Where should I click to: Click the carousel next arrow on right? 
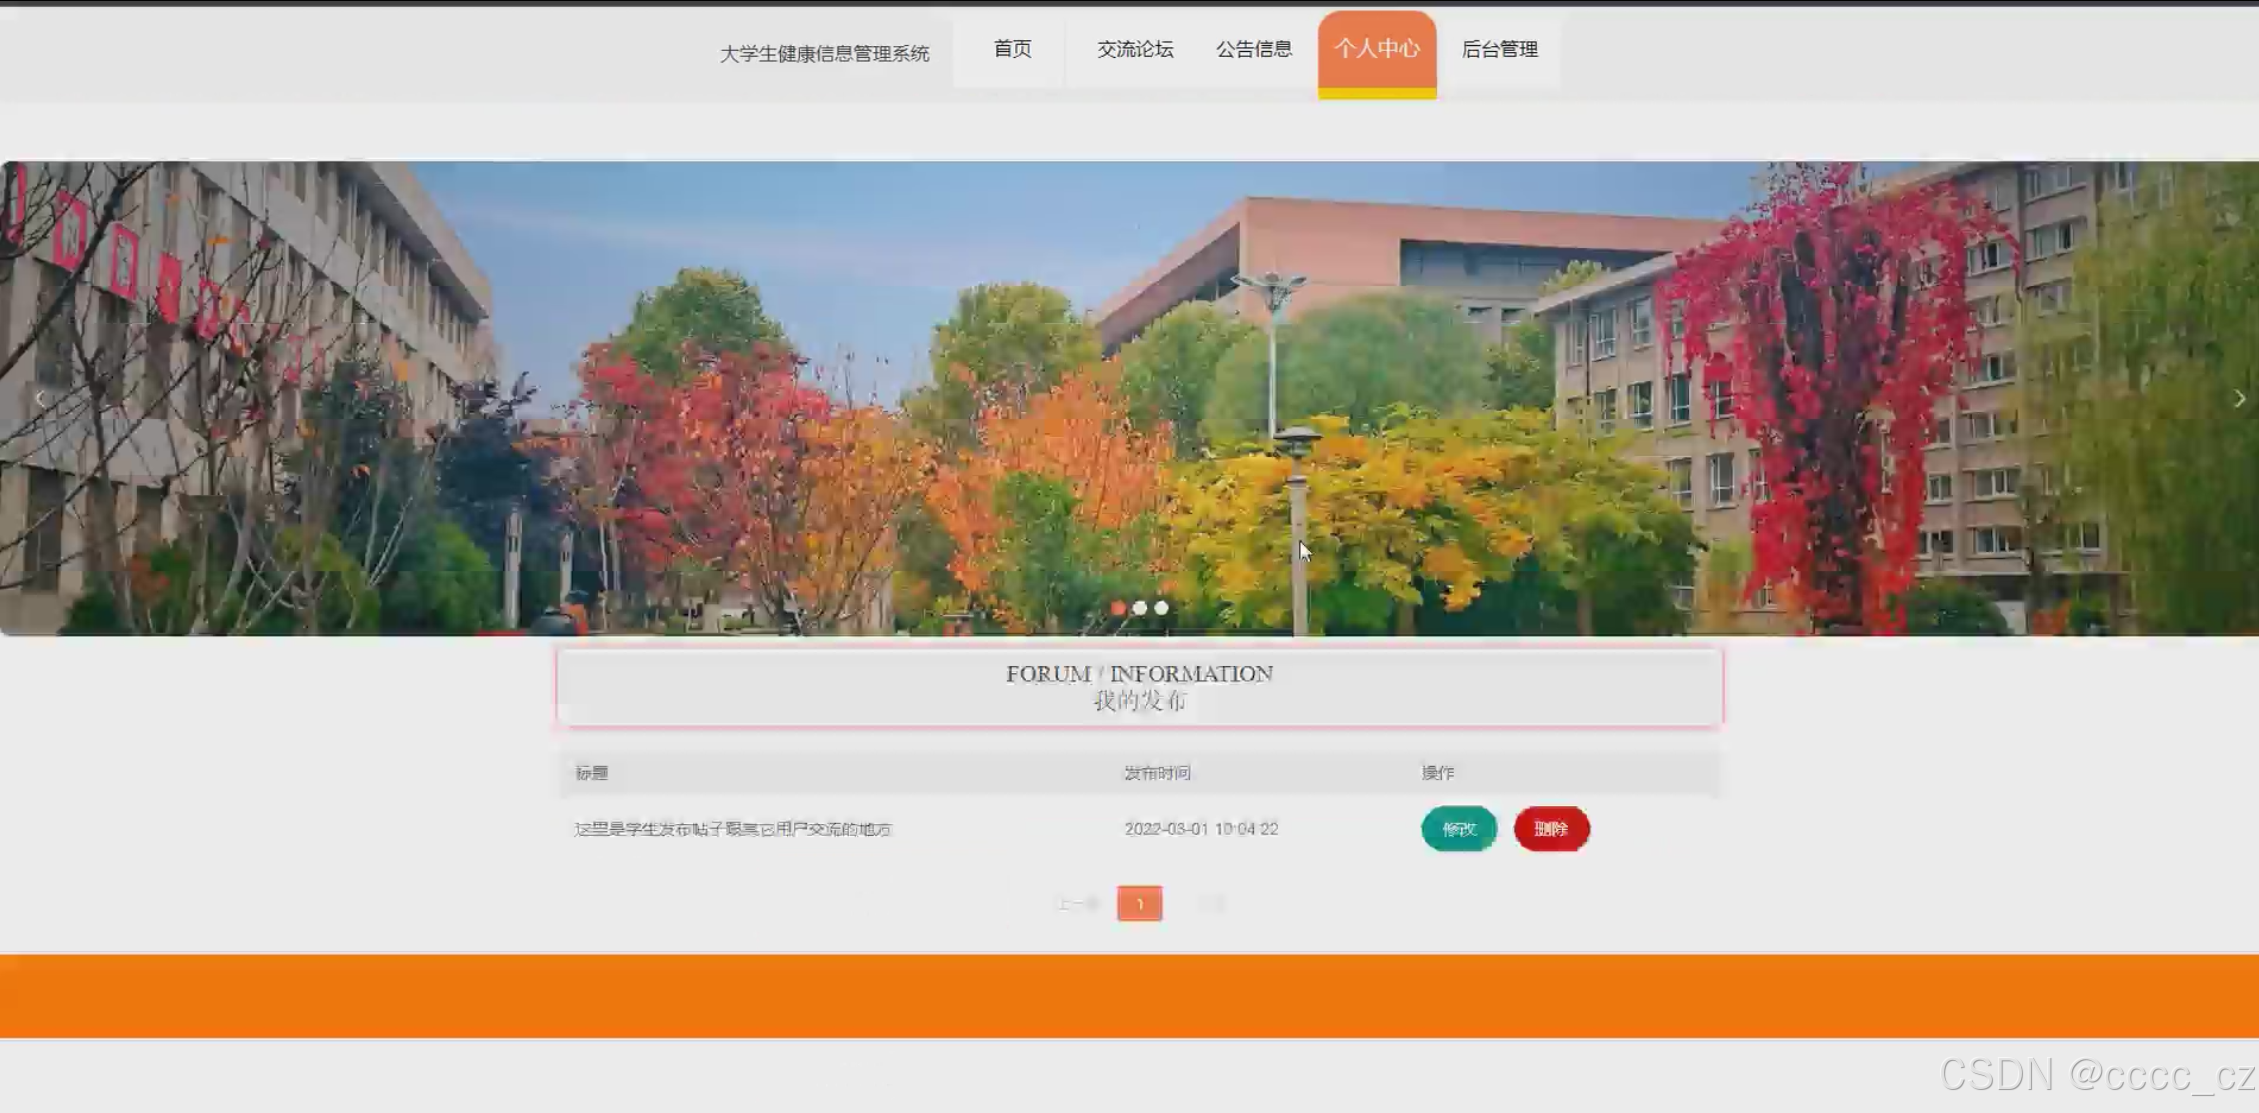tap(2239, 399)
